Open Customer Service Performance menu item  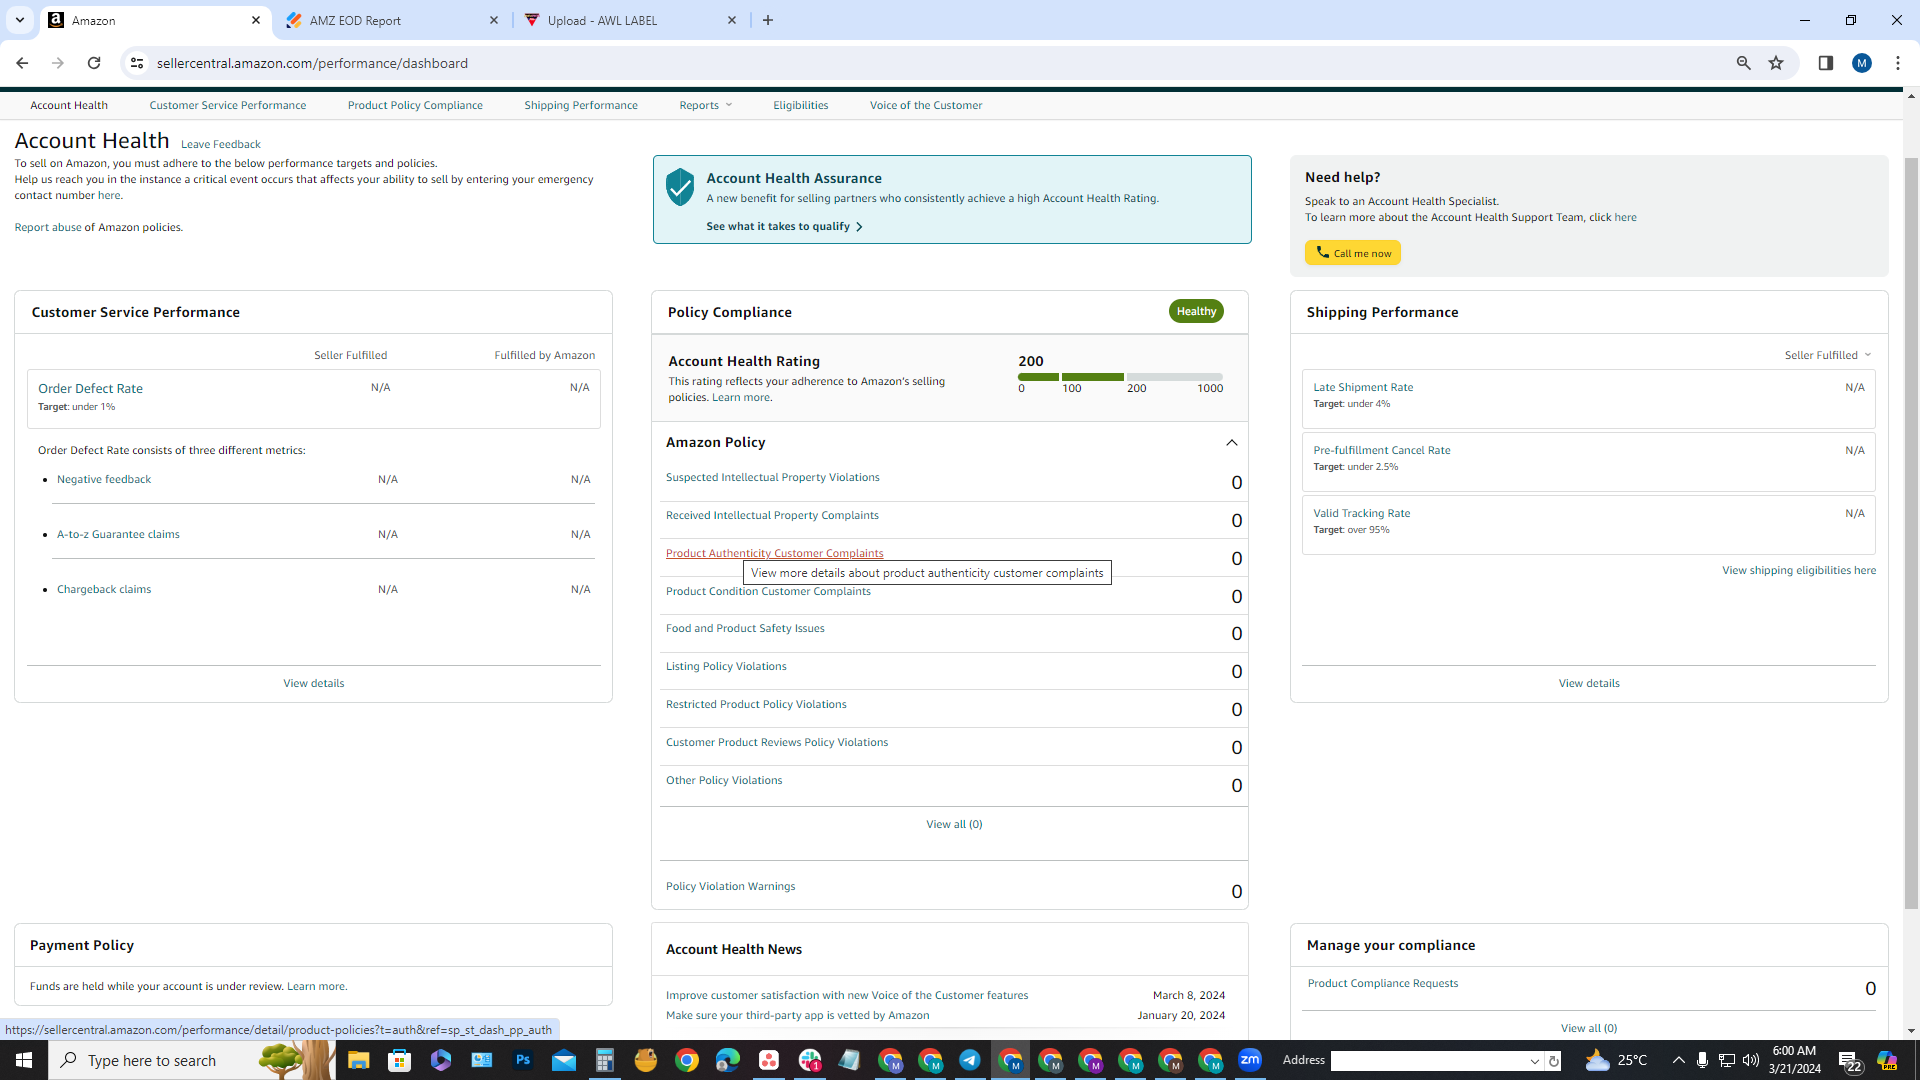point(228,105)
